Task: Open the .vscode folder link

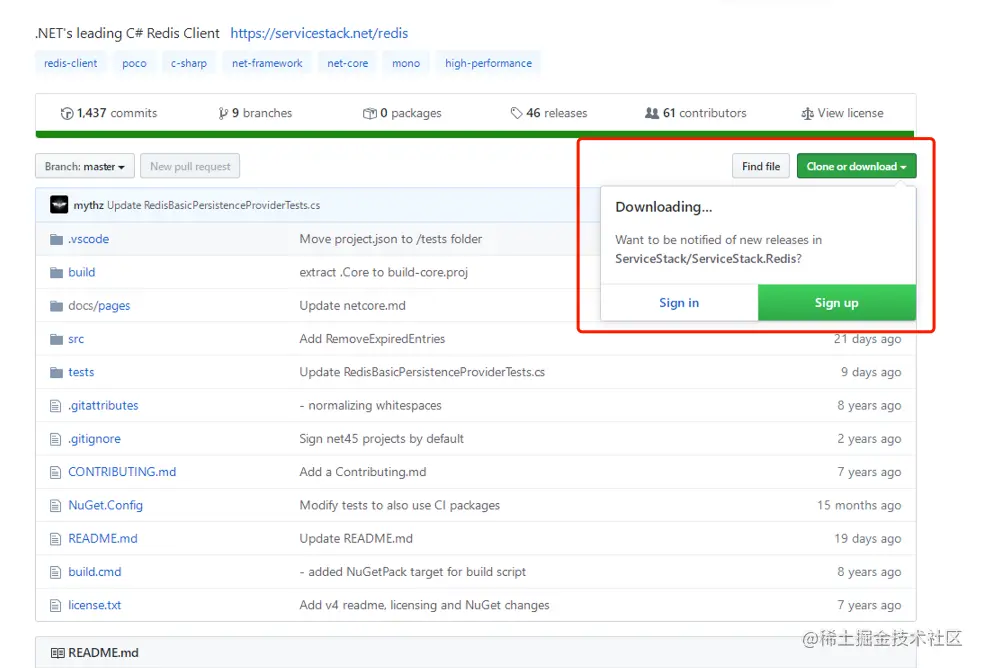Action: [x=88, y=239]
